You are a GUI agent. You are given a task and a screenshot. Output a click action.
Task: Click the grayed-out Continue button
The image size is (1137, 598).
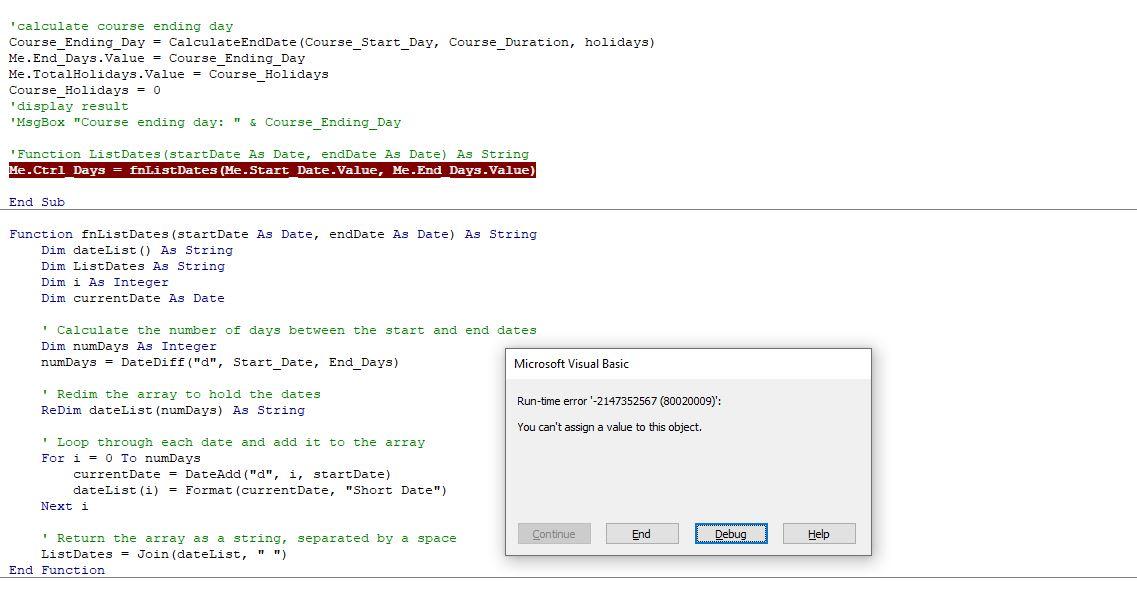(554, 534)
